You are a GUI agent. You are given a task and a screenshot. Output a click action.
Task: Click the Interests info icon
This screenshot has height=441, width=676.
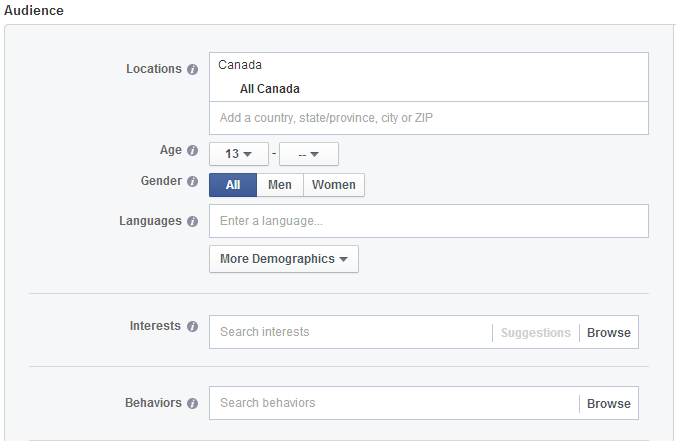point(192,326)
